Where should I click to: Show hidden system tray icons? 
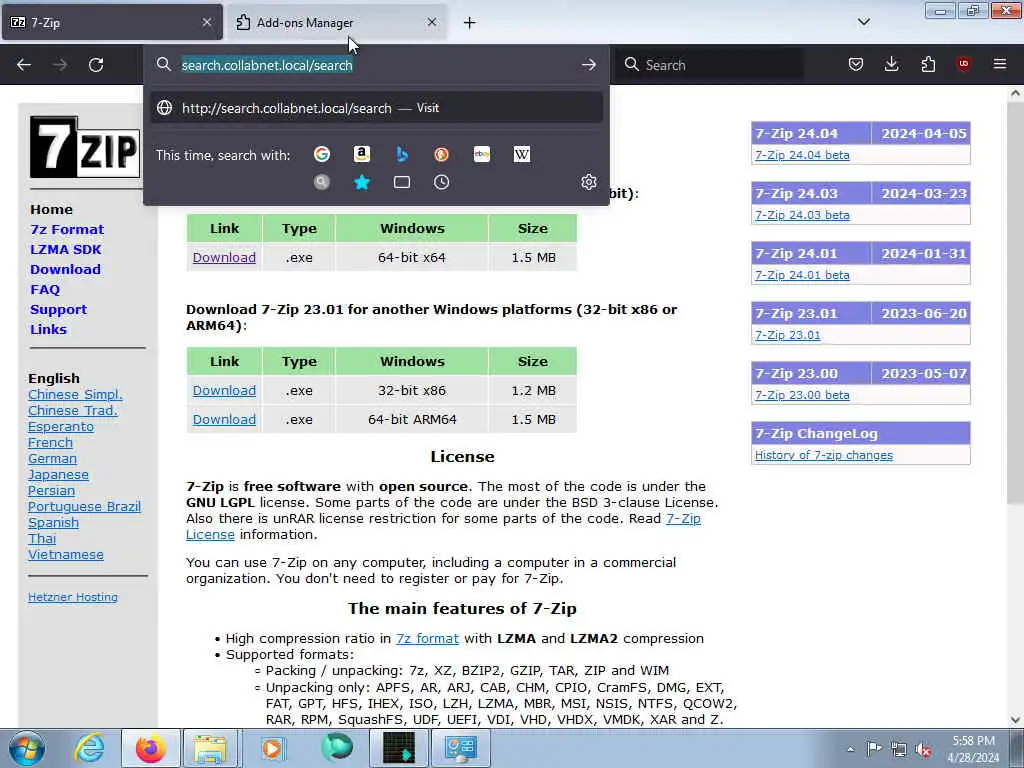[850, 749]
